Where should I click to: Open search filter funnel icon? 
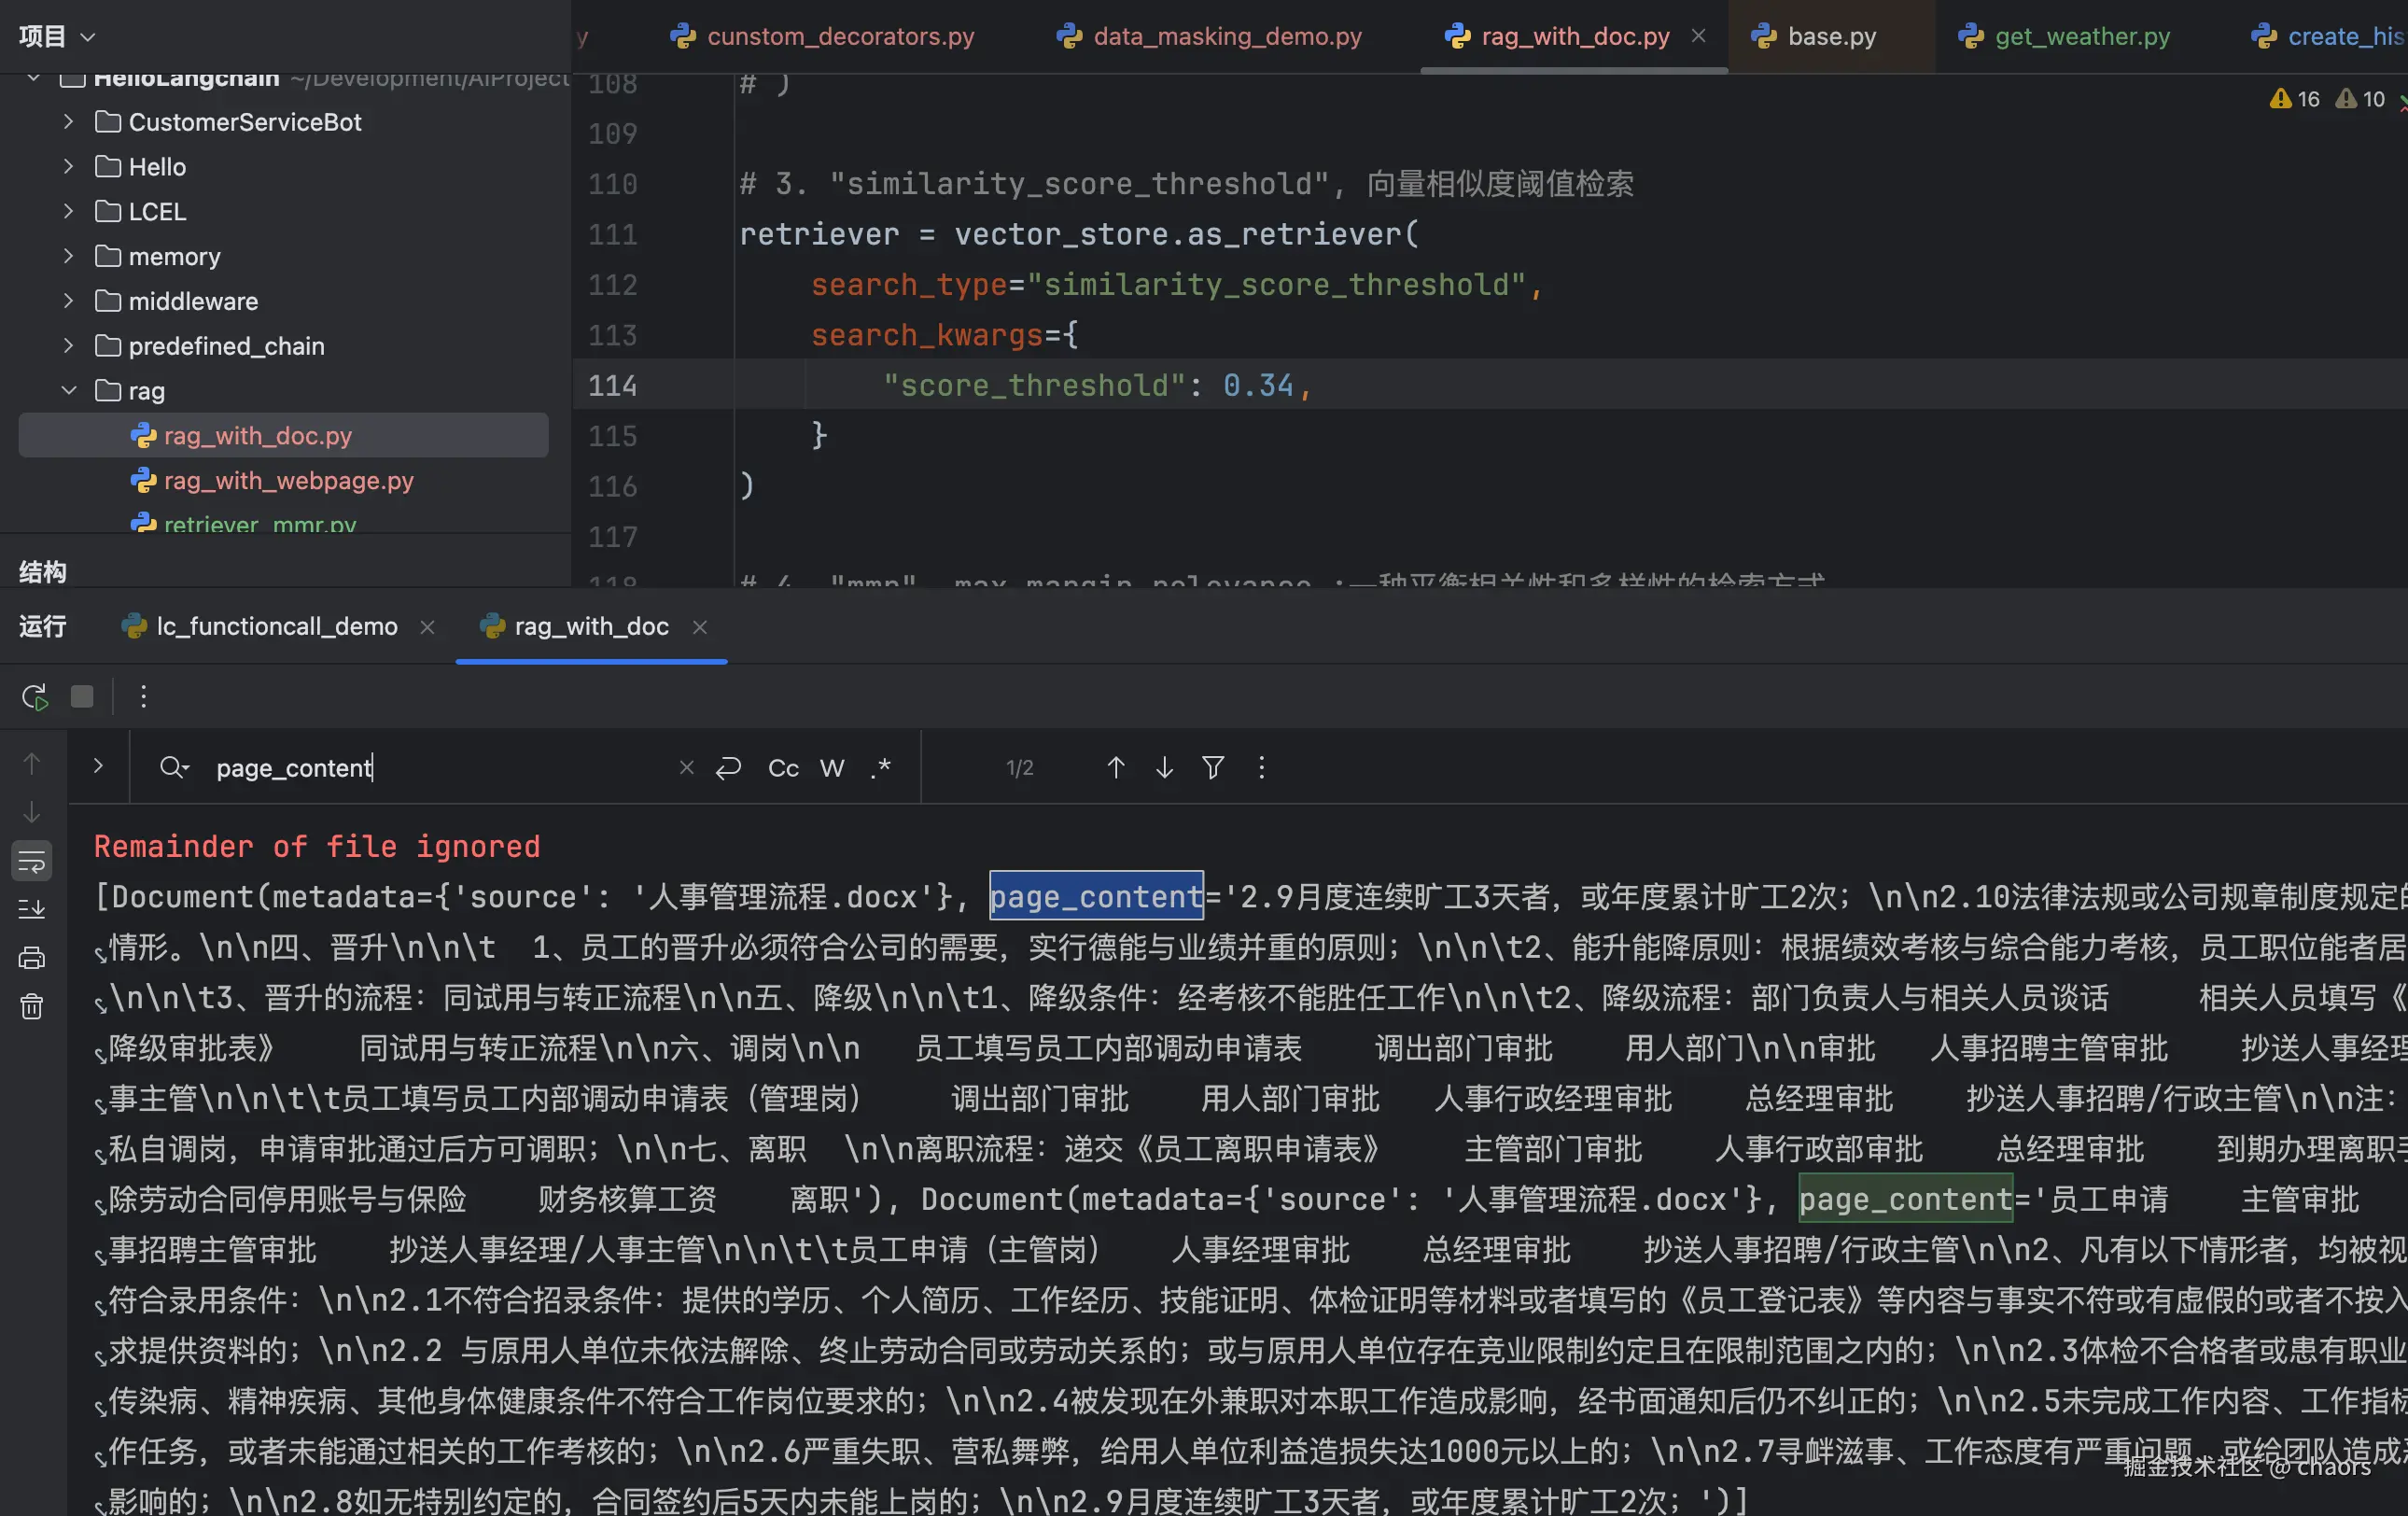[x=1213, y=767]
